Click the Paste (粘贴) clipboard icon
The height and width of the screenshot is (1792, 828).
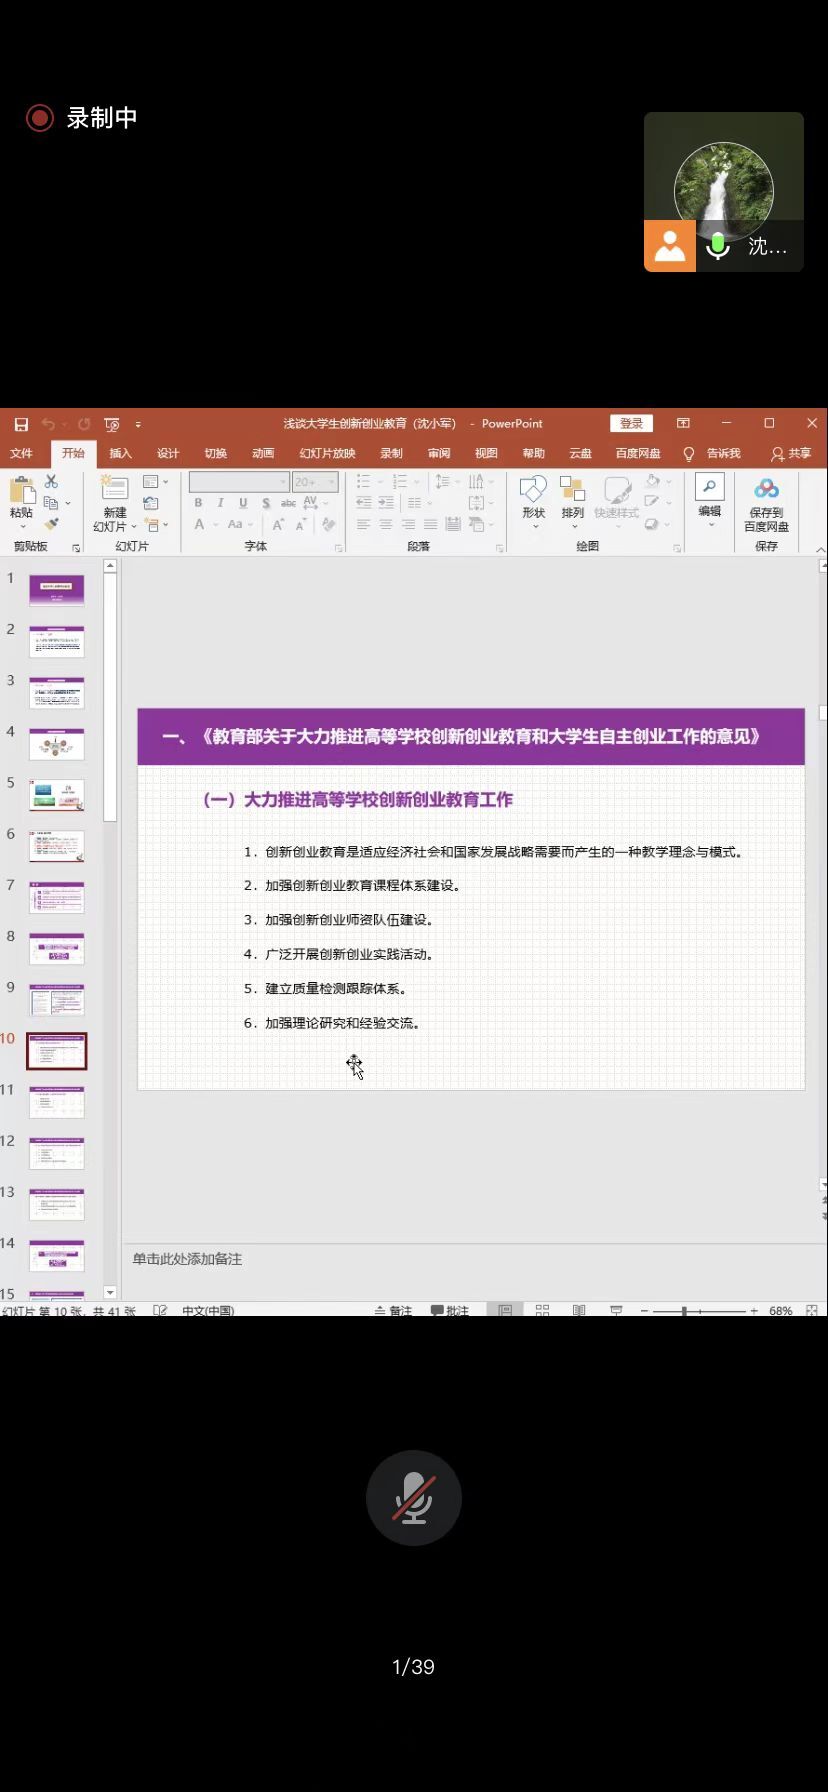pyautogui.click(x=21, y=491)
